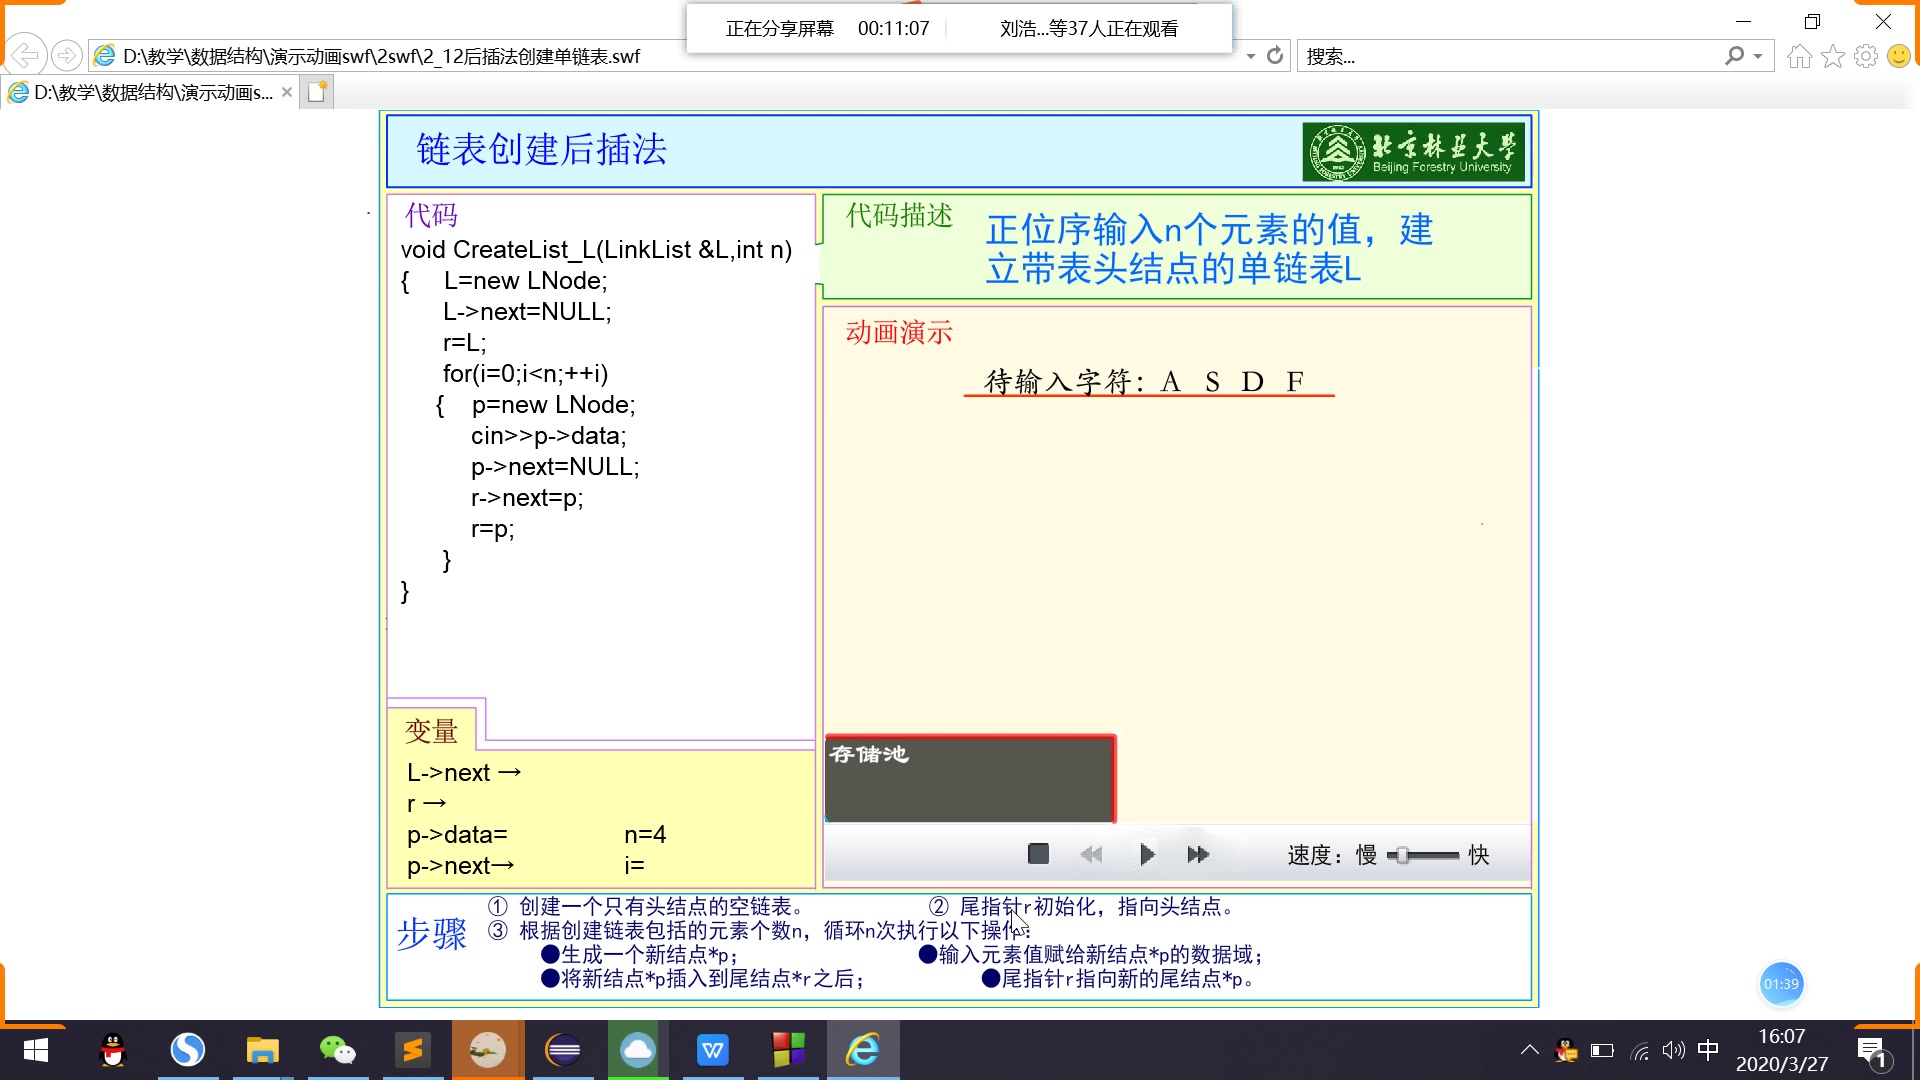Viewport: 1920px width, 1080px height.
Task: Open Favorites star icon
Action: coord(1832,56)
